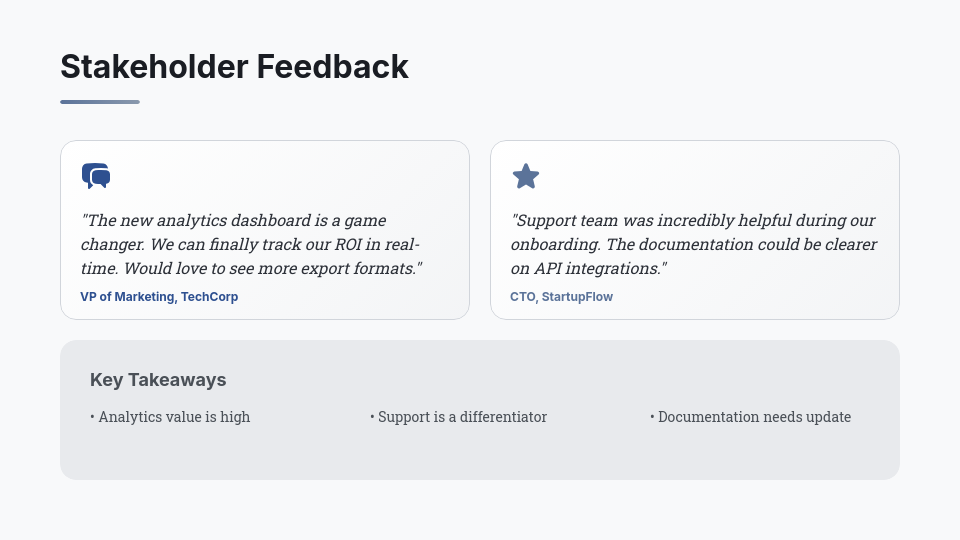
Task: Click the star icon in the second card
Action: 526,177
